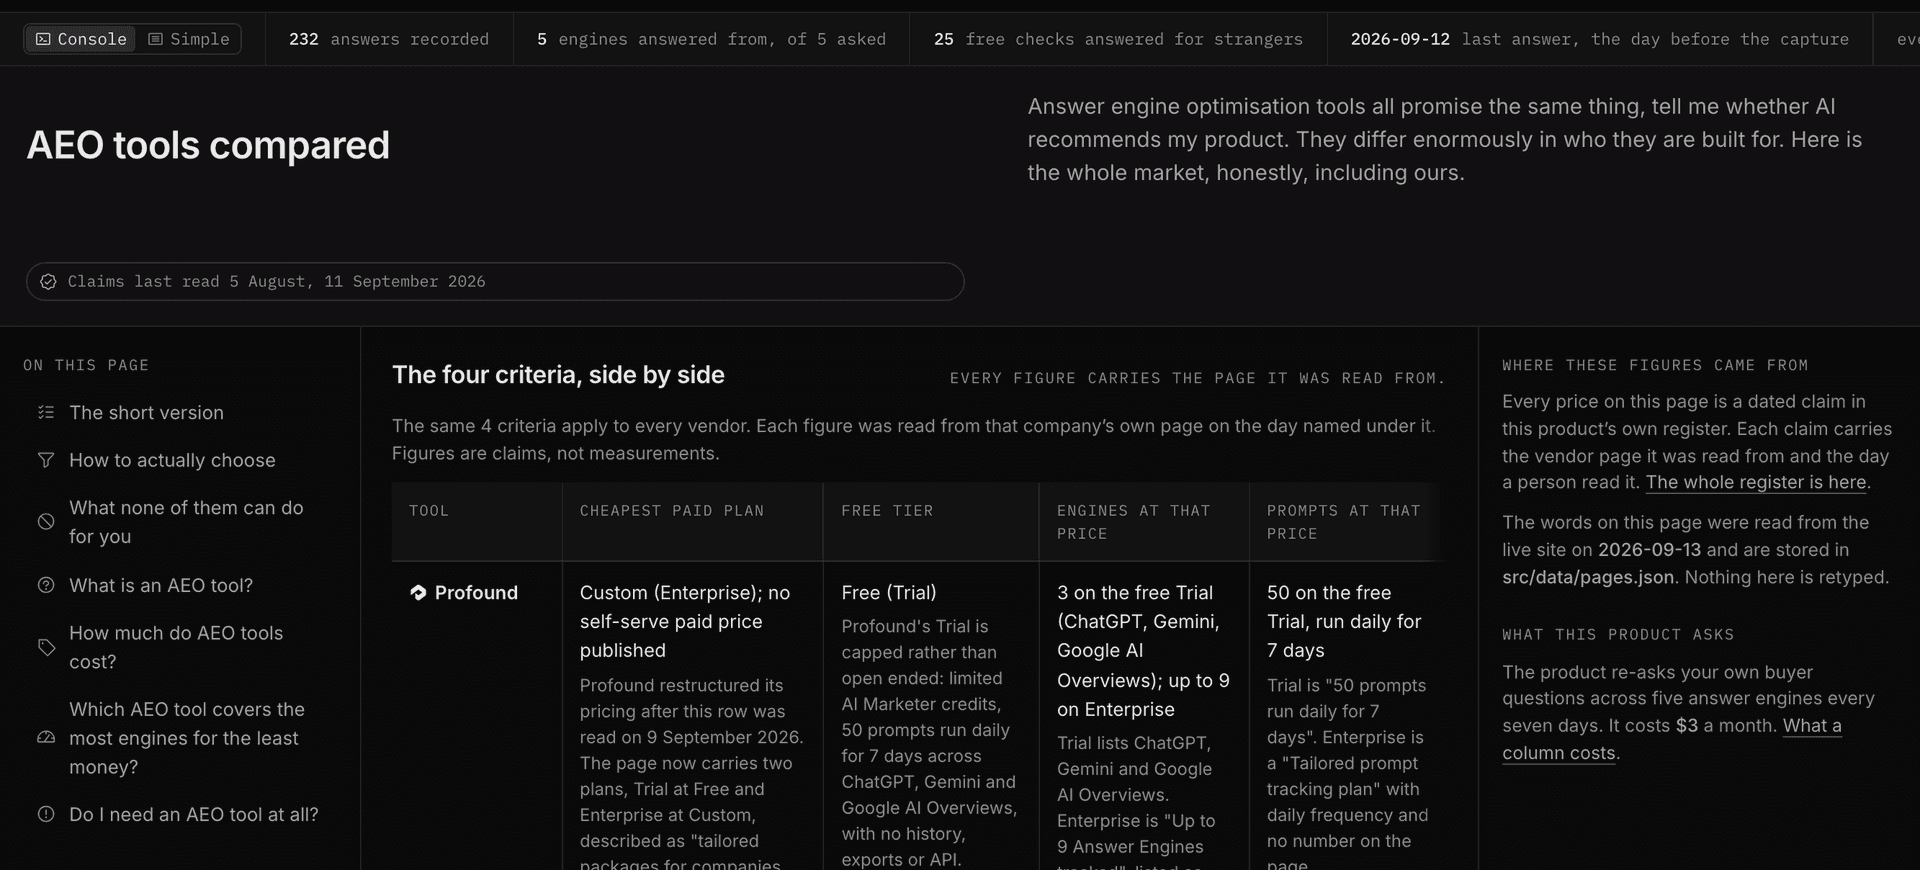This screenshot has height=870, width=1920.
Task: Click the Profound vendor name in the table
Action: (476, 593)
